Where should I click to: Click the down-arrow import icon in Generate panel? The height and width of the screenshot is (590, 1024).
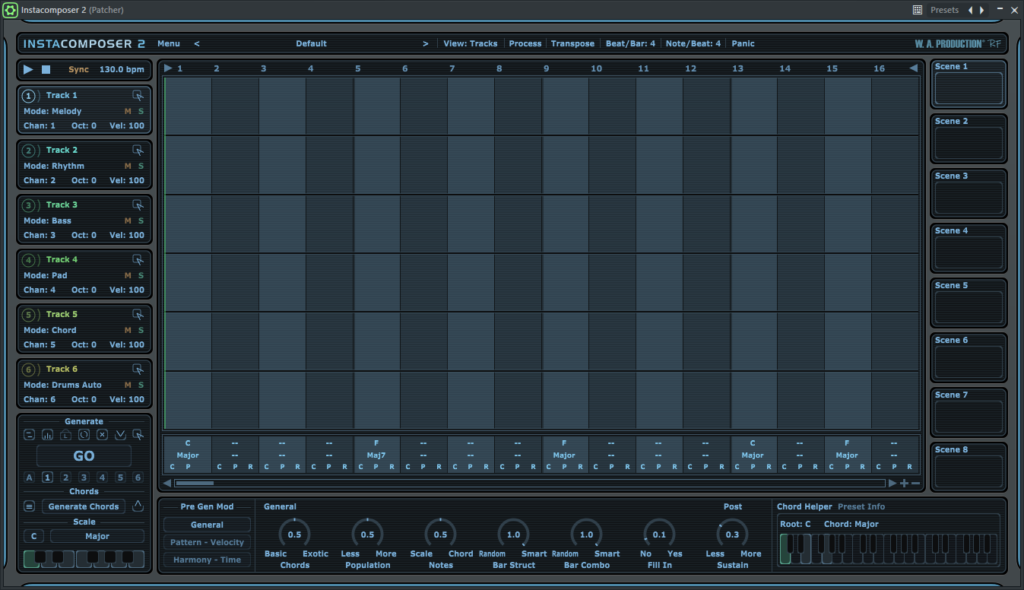[120, 435]
